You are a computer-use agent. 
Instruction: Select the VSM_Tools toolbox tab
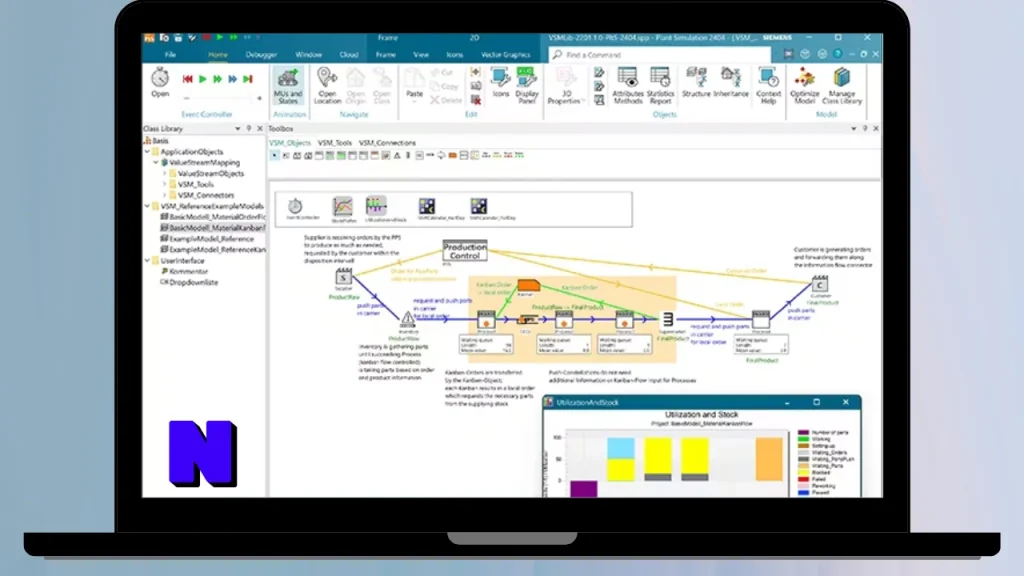click(x=335, y=142)
